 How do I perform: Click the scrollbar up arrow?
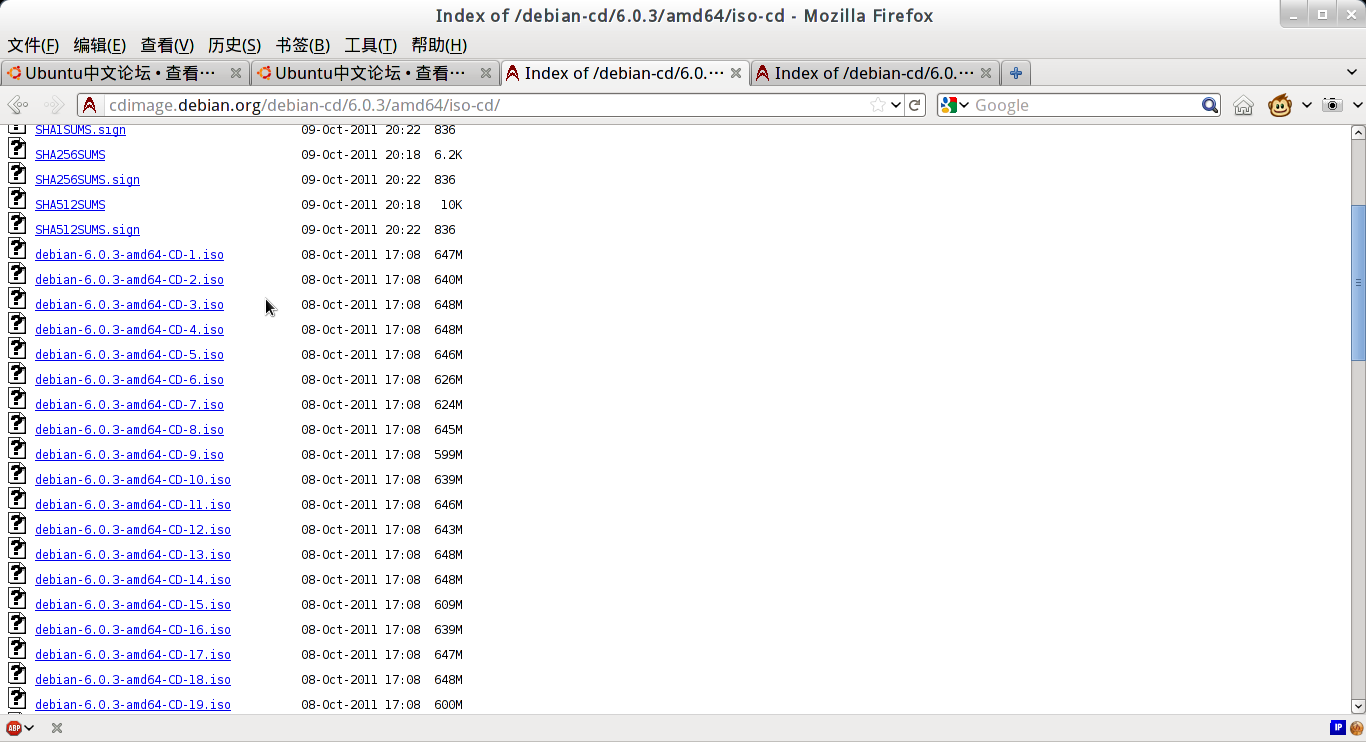[1358, 132]
